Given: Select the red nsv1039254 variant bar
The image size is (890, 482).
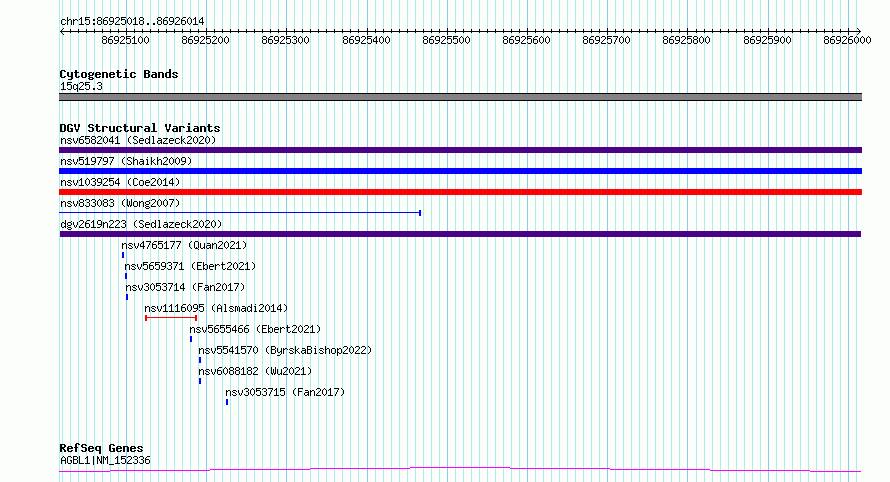Looking at the screenshot, I should 460,192.
